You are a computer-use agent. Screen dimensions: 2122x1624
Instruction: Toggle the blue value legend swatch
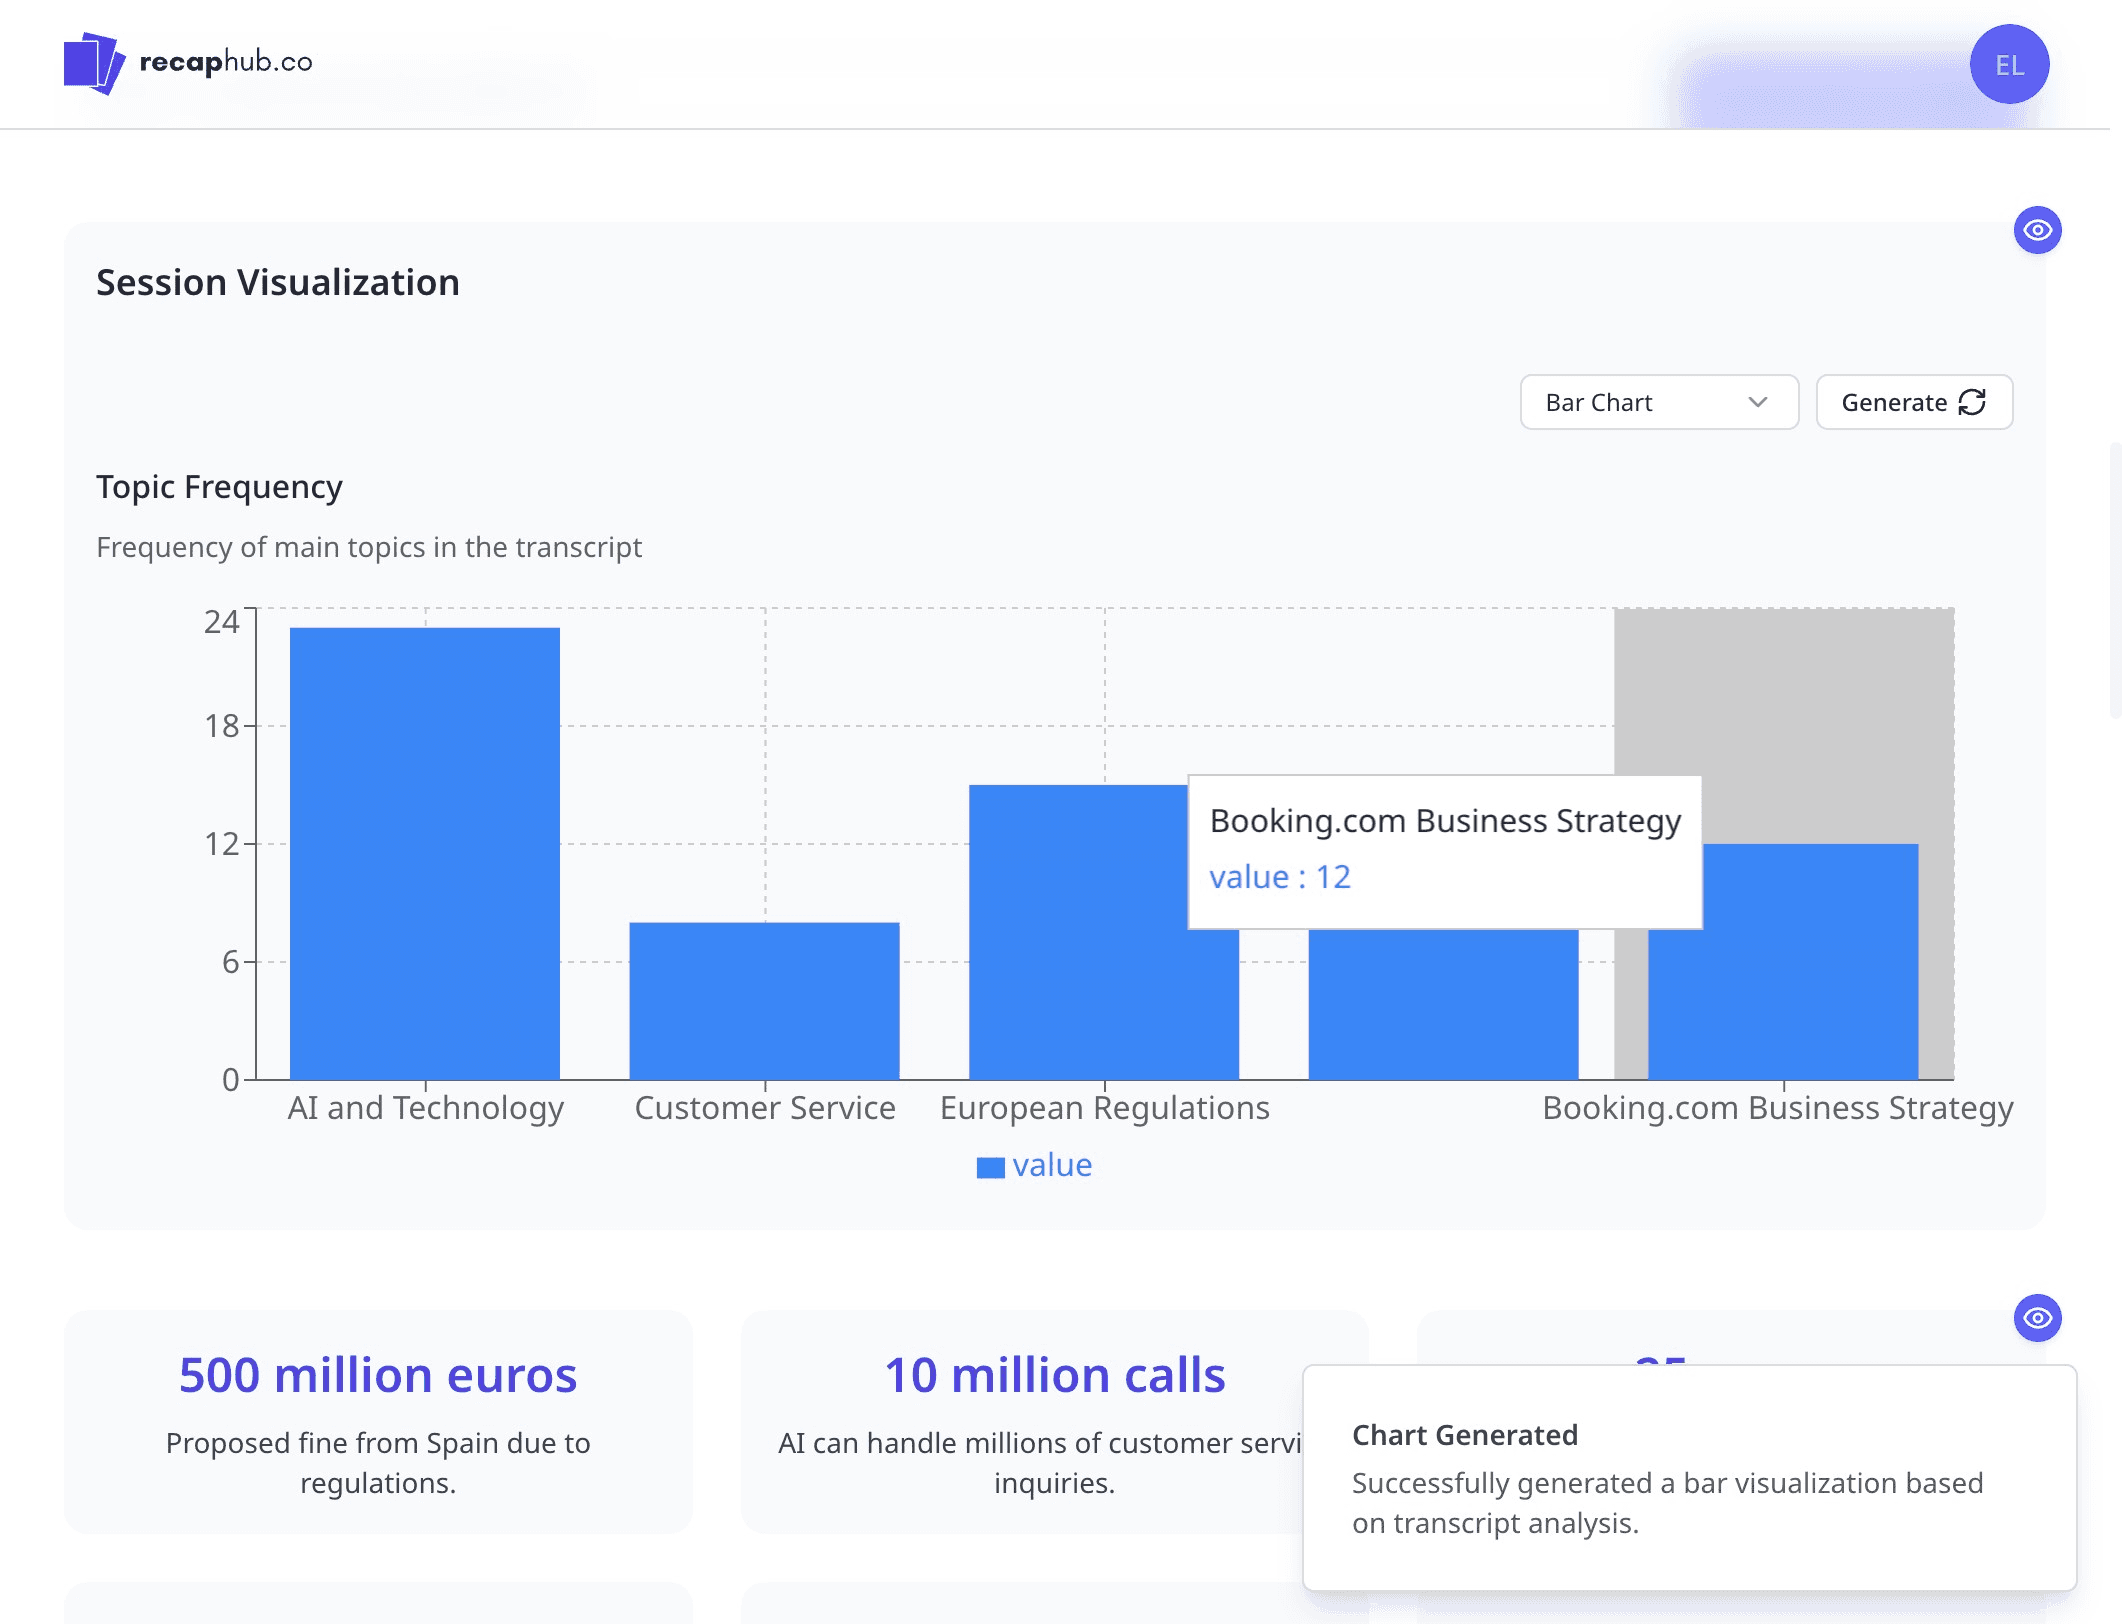990,1167
